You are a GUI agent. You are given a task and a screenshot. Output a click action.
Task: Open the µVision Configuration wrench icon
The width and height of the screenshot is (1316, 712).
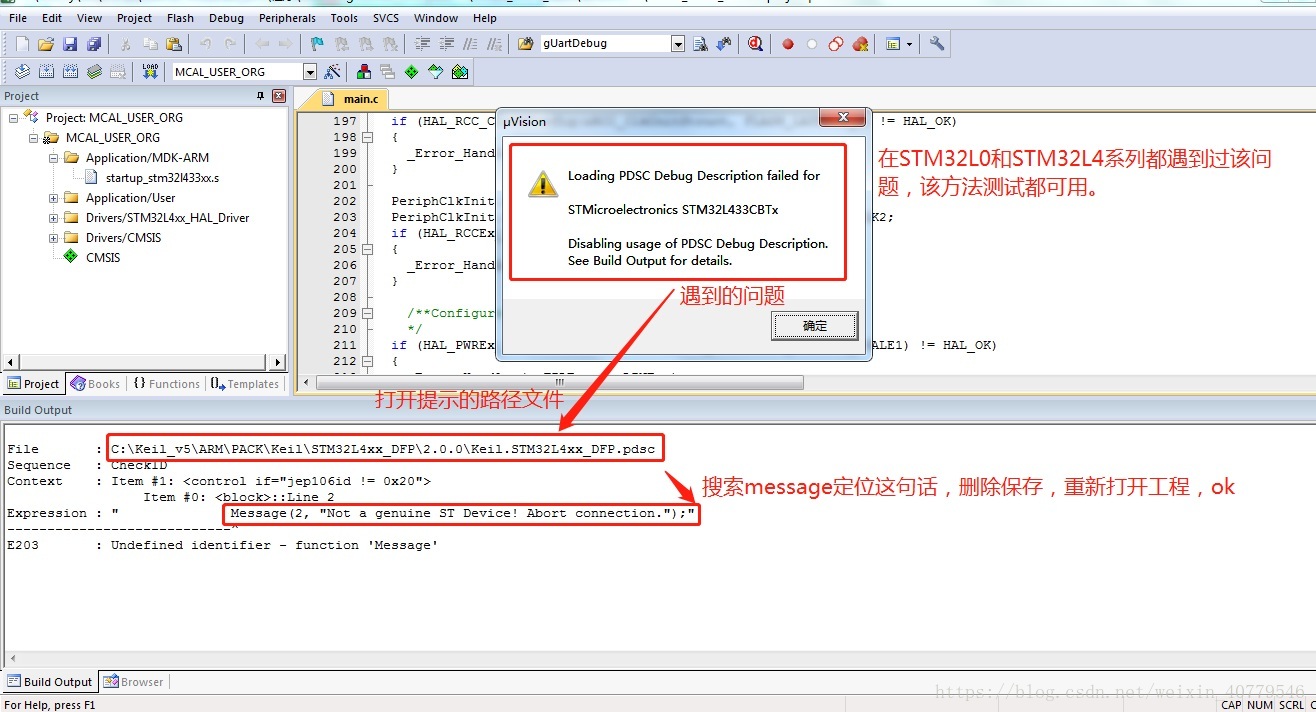pyautogui.click(x=936, y=43)
